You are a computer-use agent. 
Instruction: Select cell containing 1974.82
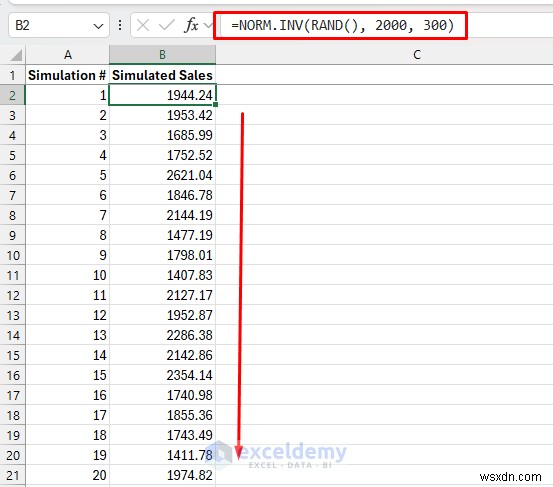click(x=162, y=475)
